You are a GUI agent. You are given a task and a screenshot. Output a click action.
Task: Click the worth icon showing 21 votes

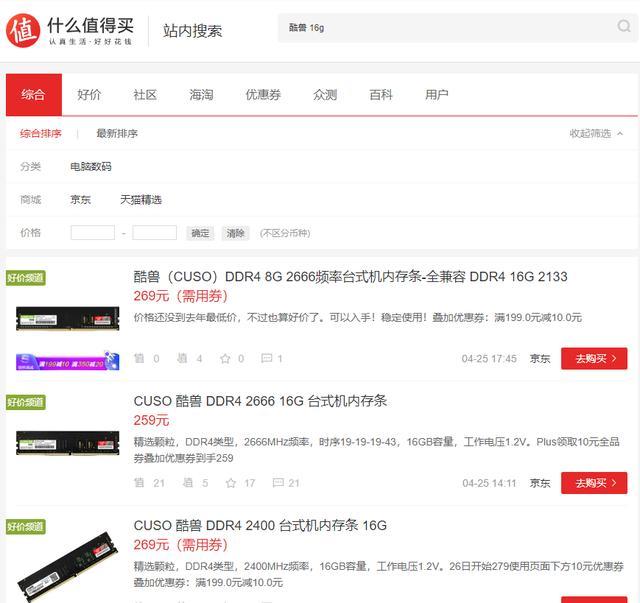coord(139,483)
